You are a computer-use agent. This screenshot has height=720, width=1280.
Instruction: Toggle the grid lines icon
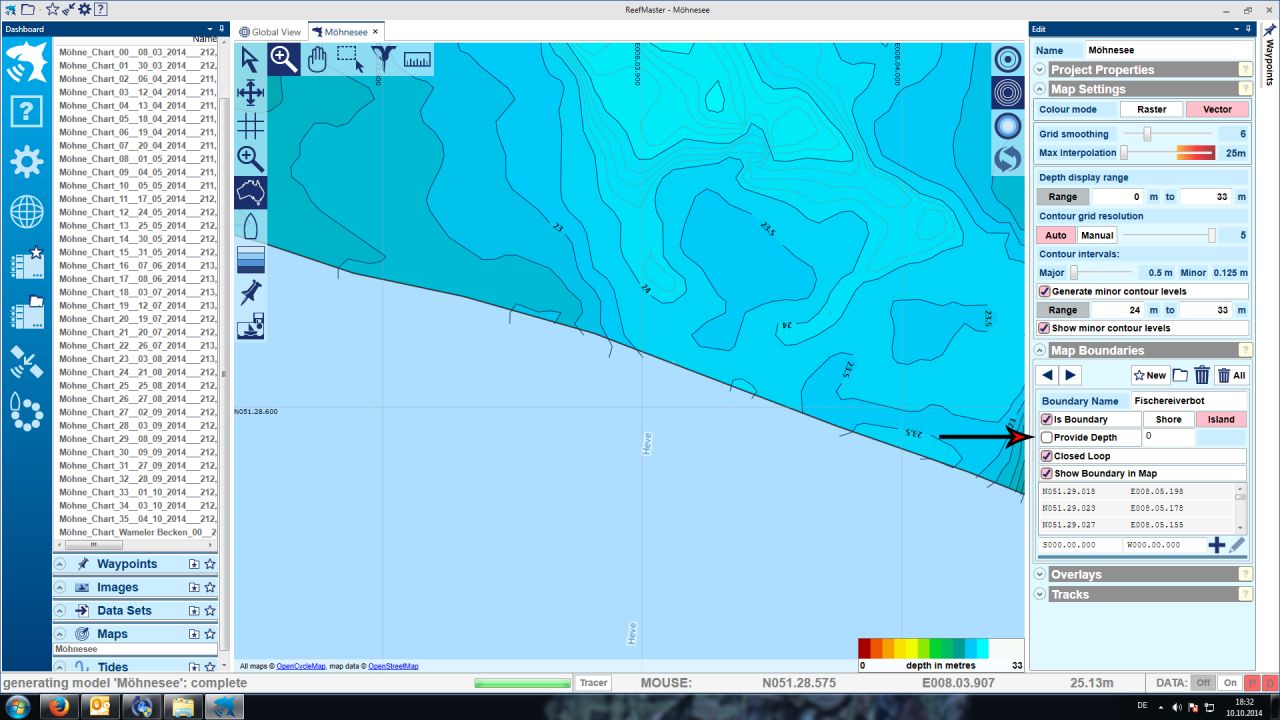tap(250, 126)
